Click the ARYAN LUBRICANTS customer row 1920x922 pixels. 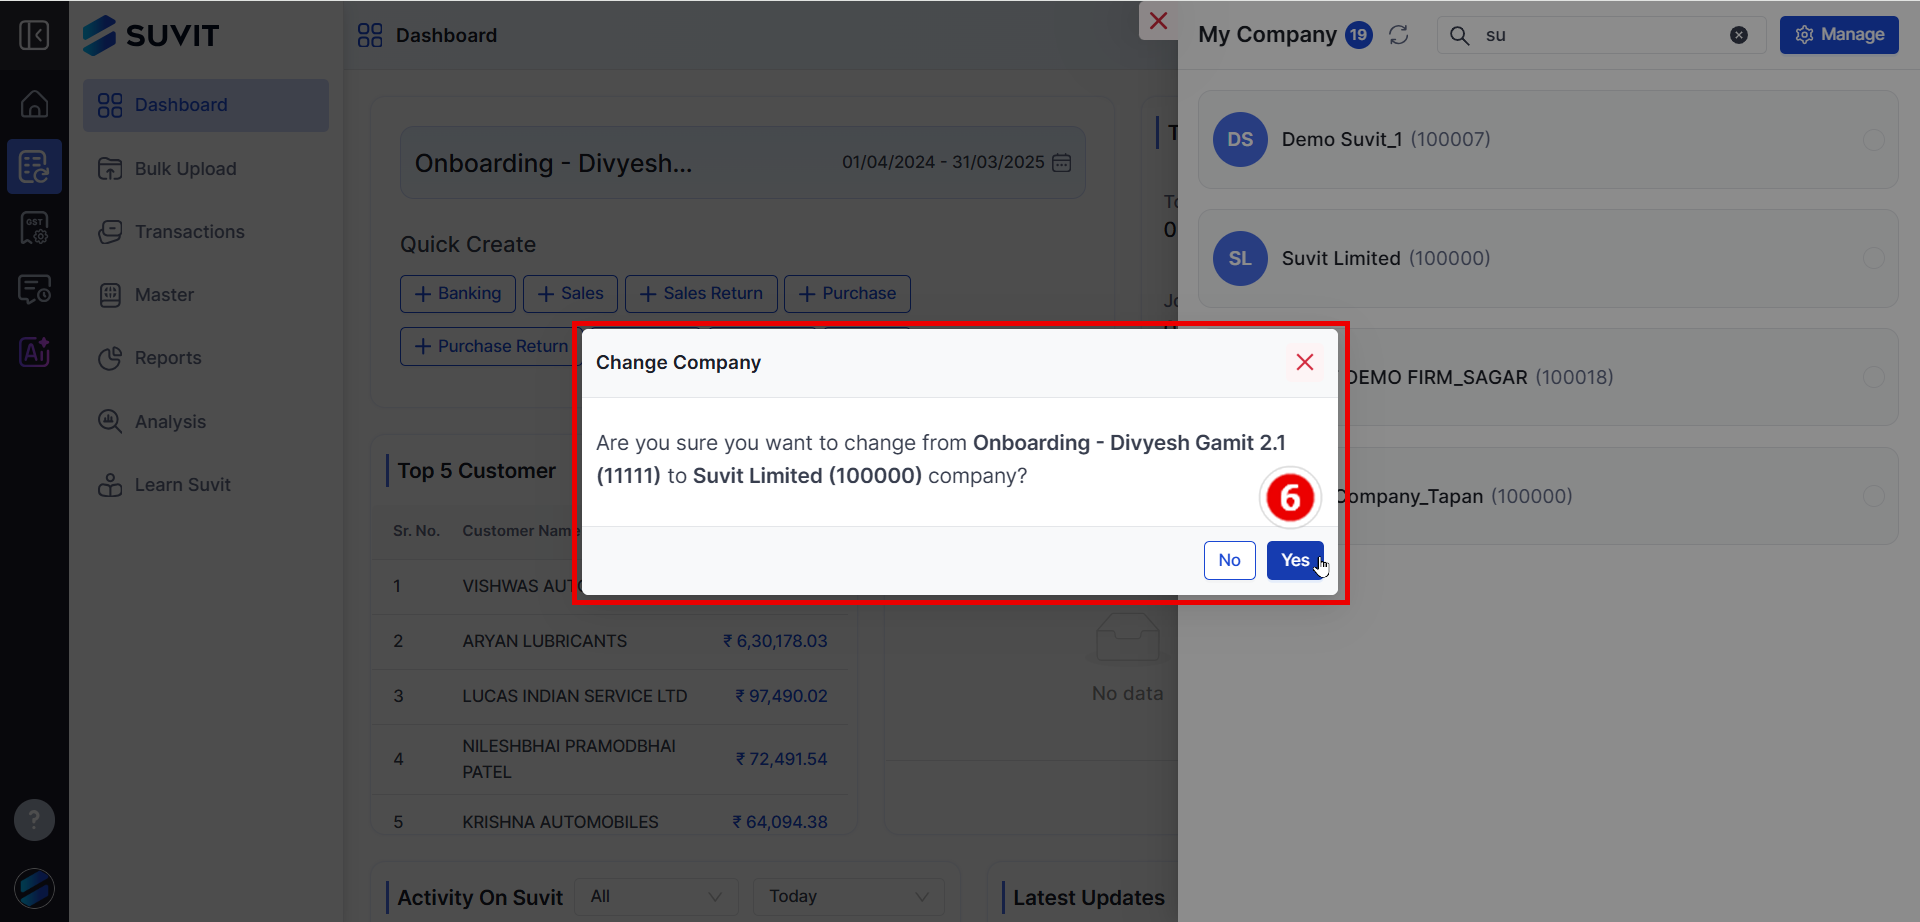point(610,641)
